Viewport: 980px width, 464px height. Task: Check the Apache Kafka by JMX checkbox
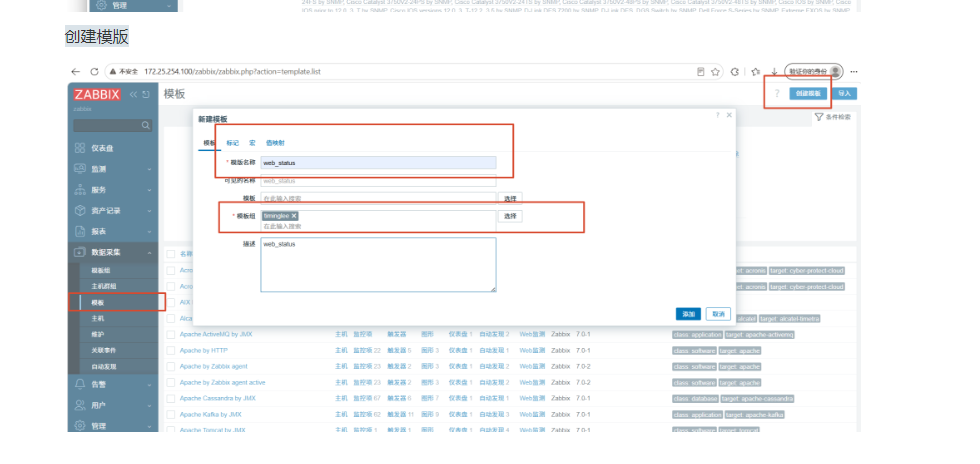click(171, 415)
